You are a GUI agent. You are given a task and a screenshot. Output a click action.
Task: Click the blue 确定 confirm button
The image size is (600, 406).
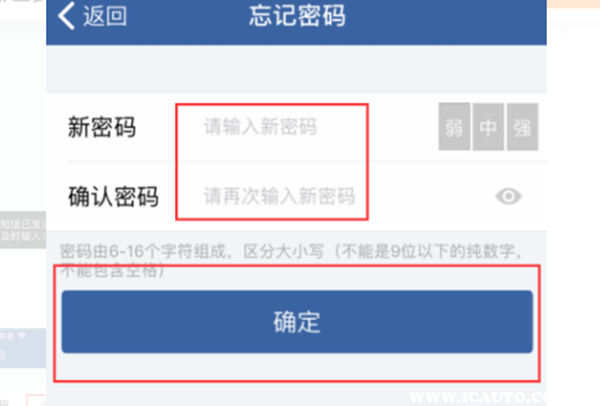(297, 321)
